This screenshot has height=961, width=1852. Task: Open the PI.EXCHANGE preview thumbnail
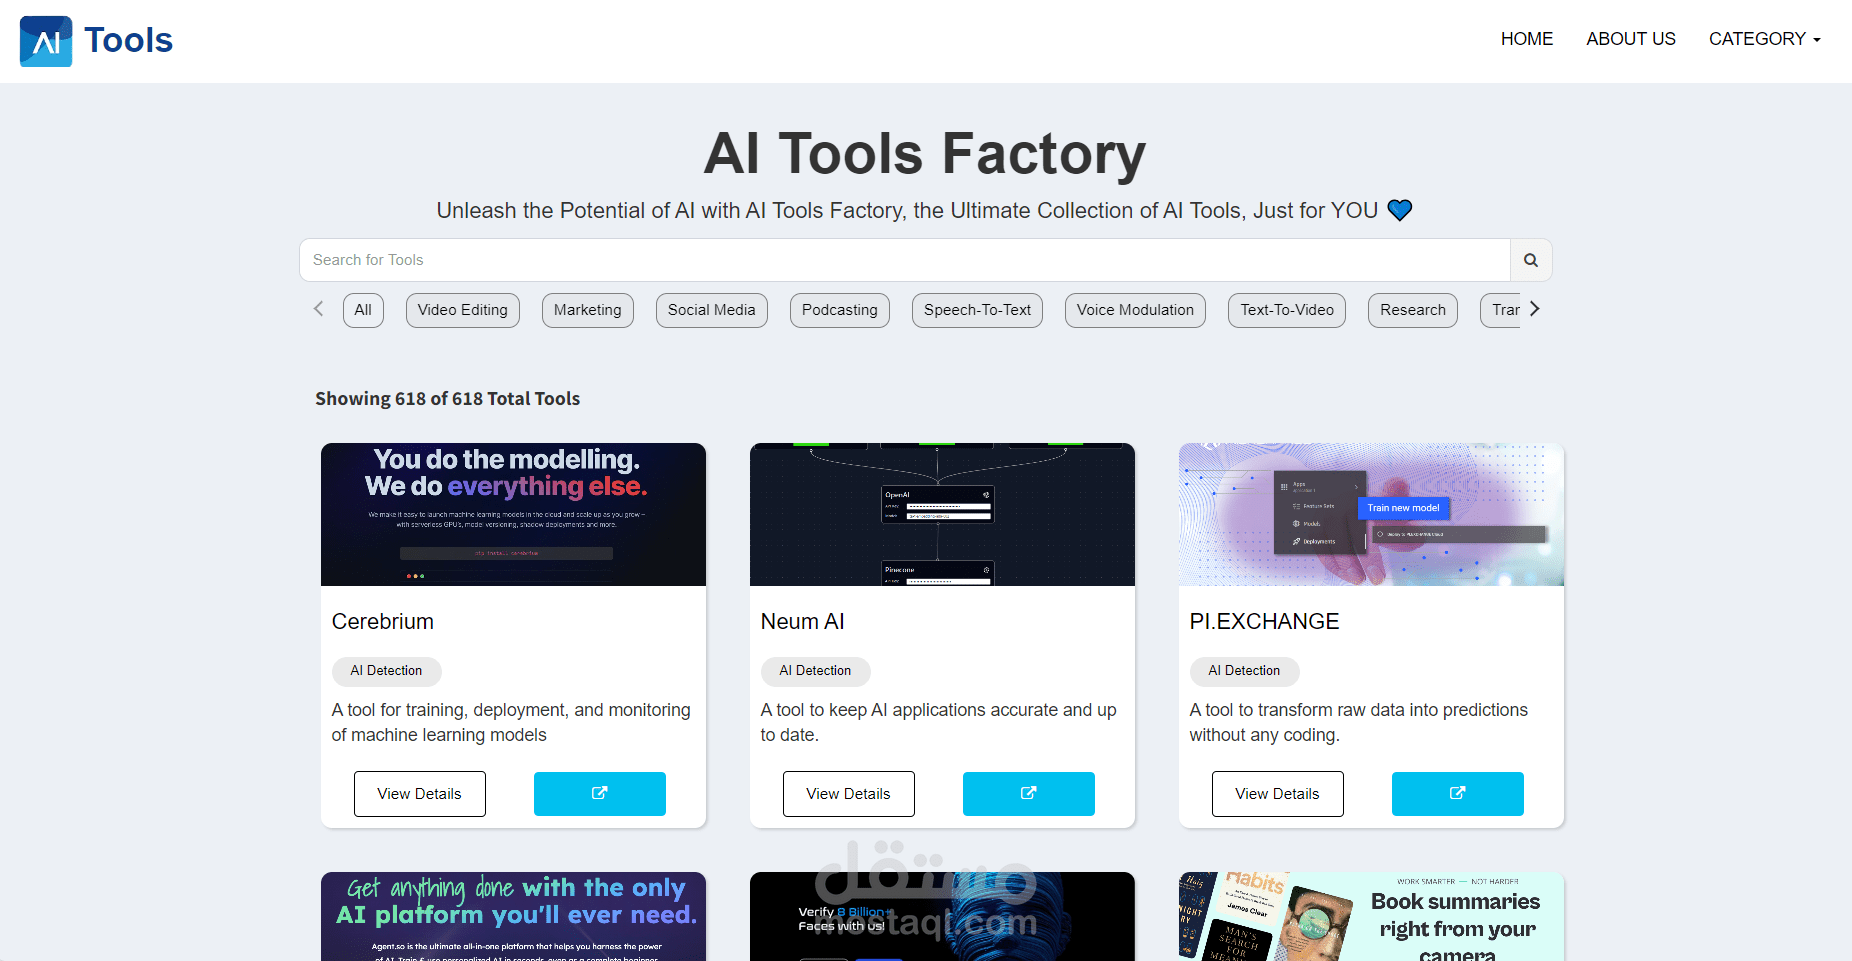(1371, 514)
